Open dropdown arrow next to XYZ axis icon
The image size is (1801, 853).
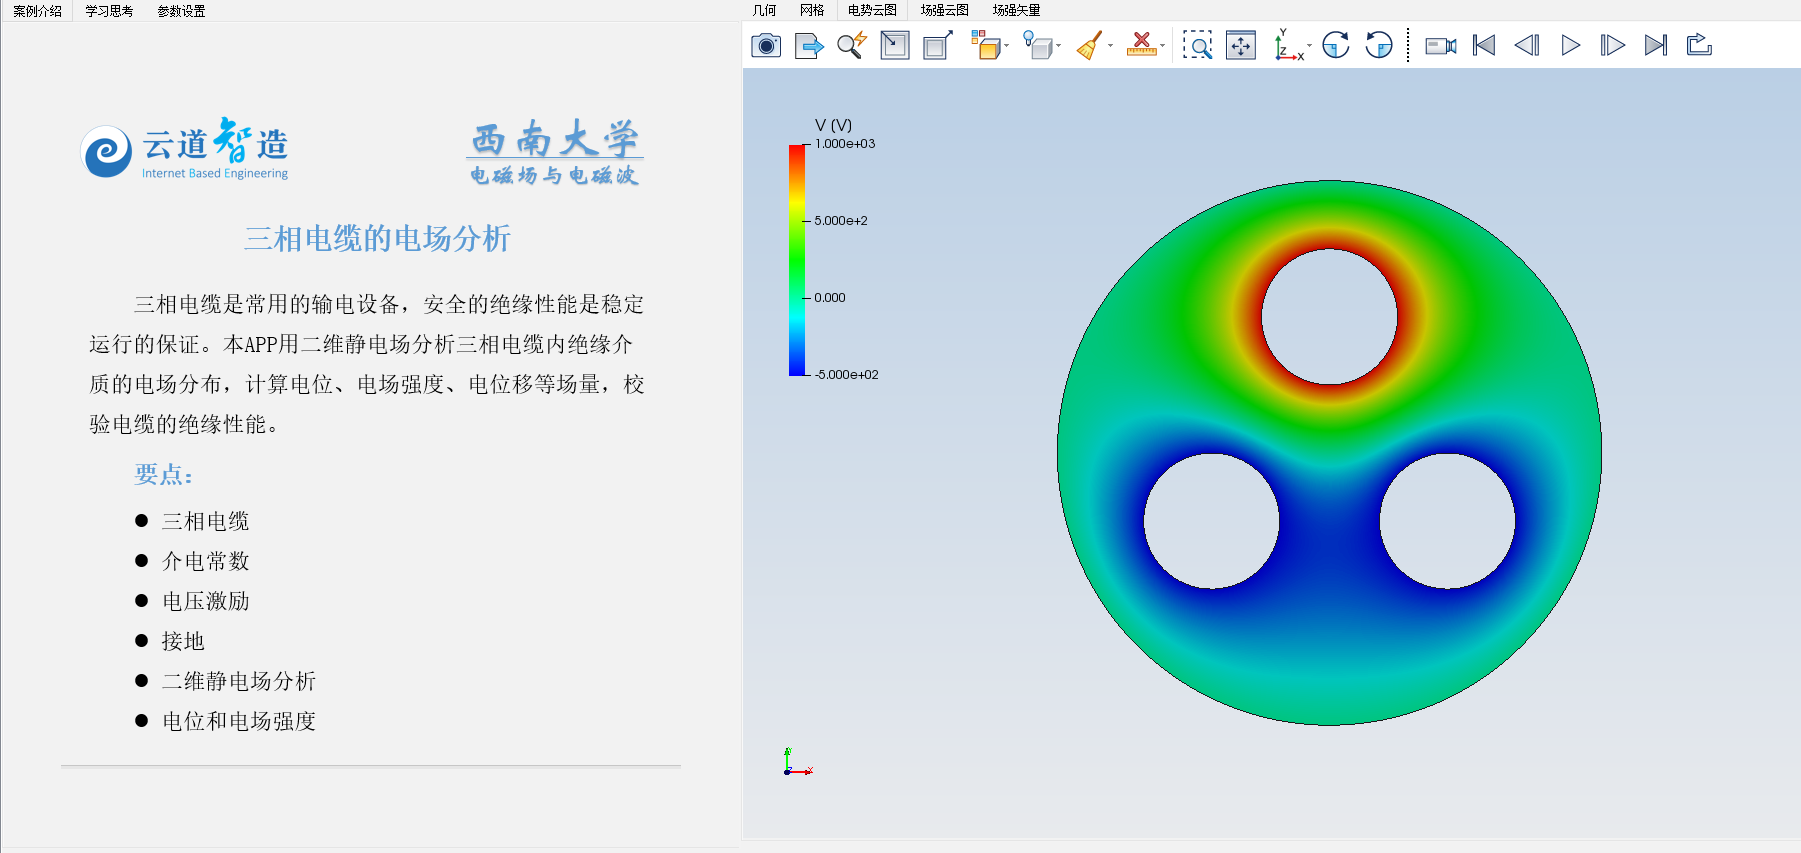1309,46
